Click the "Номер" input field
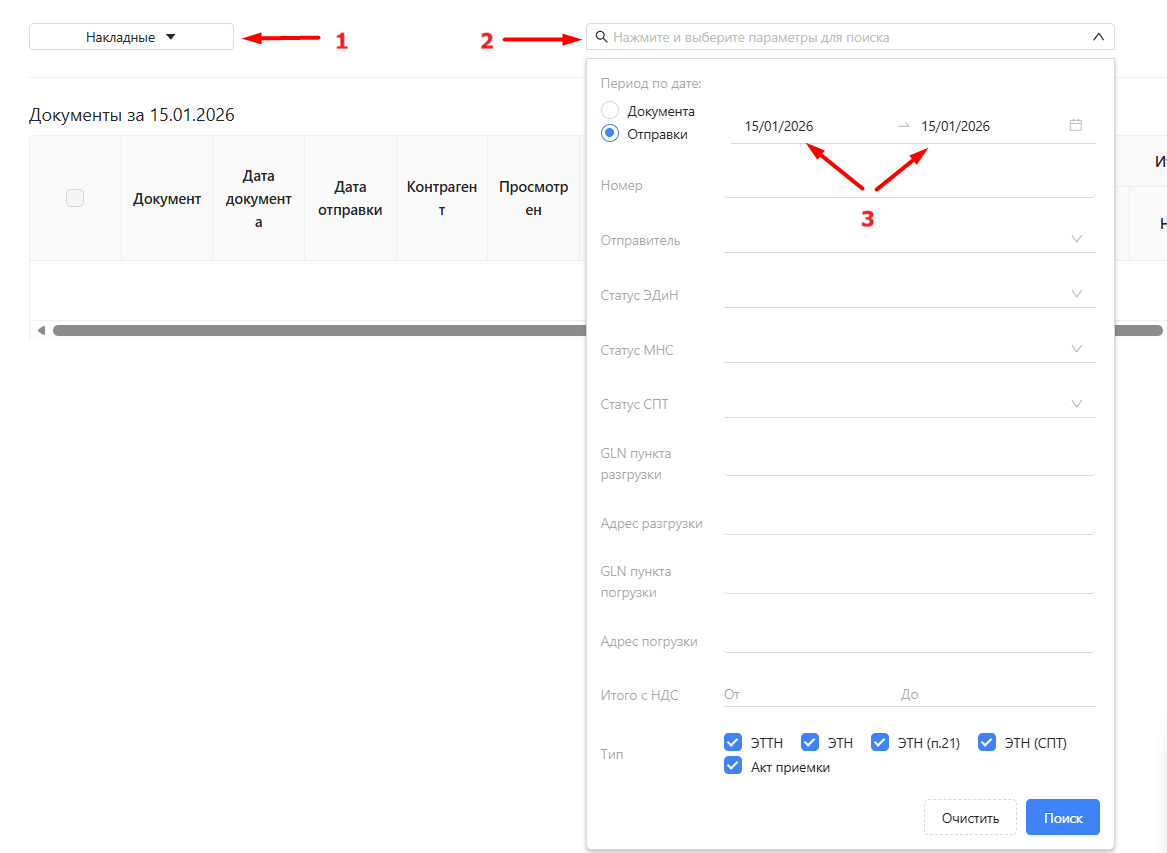The height and width of the screenshot is (853, 1167). pos(908,185)
